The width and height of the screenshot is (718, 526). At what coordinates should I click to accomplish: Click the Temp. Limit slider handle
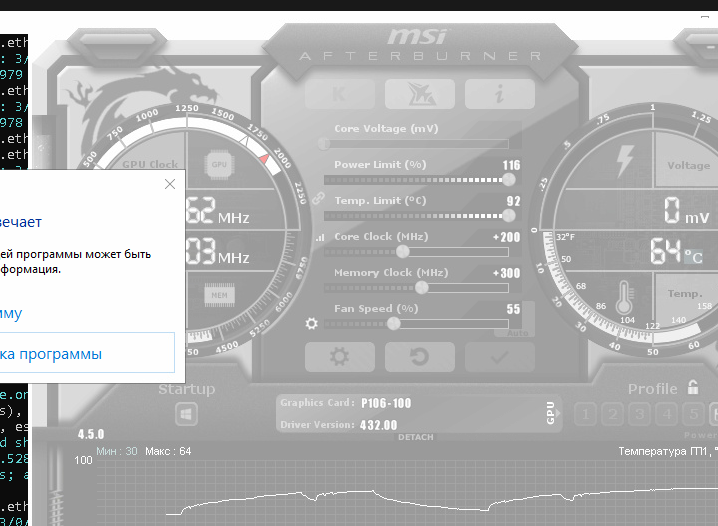(x=509, y=216)
